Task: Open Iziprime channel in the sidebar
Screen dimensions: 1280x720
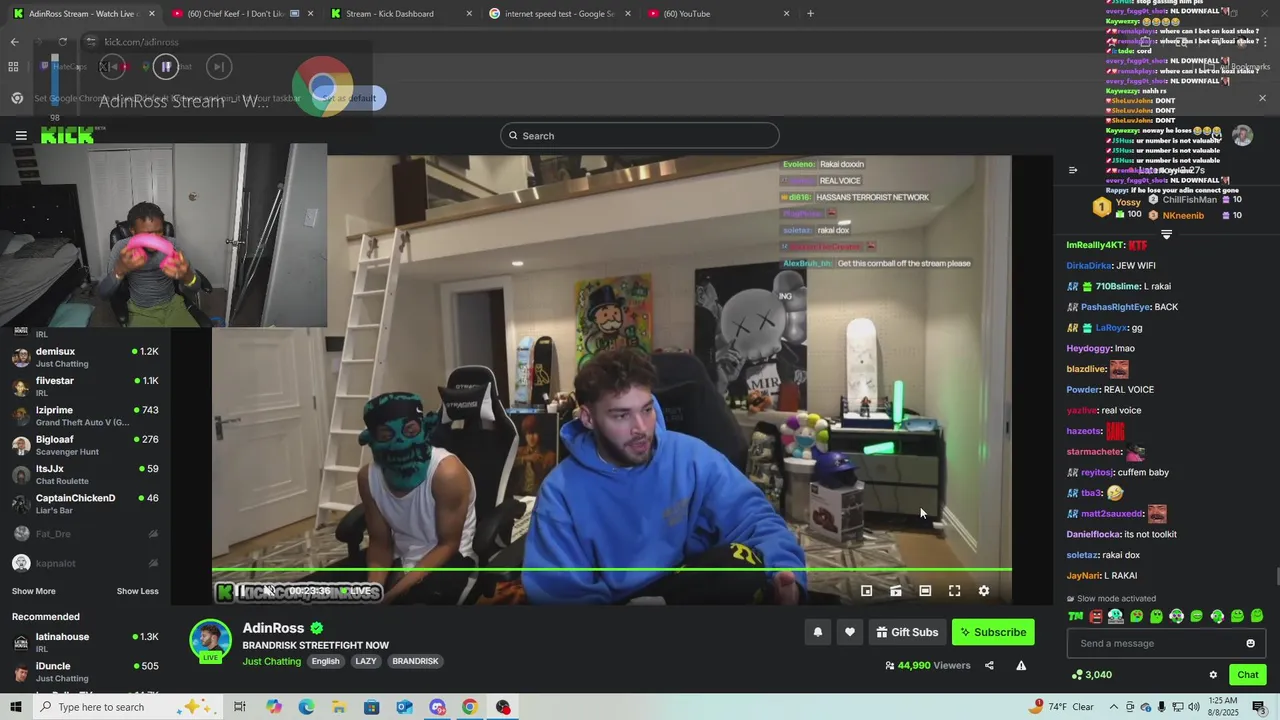Action: 85,416
